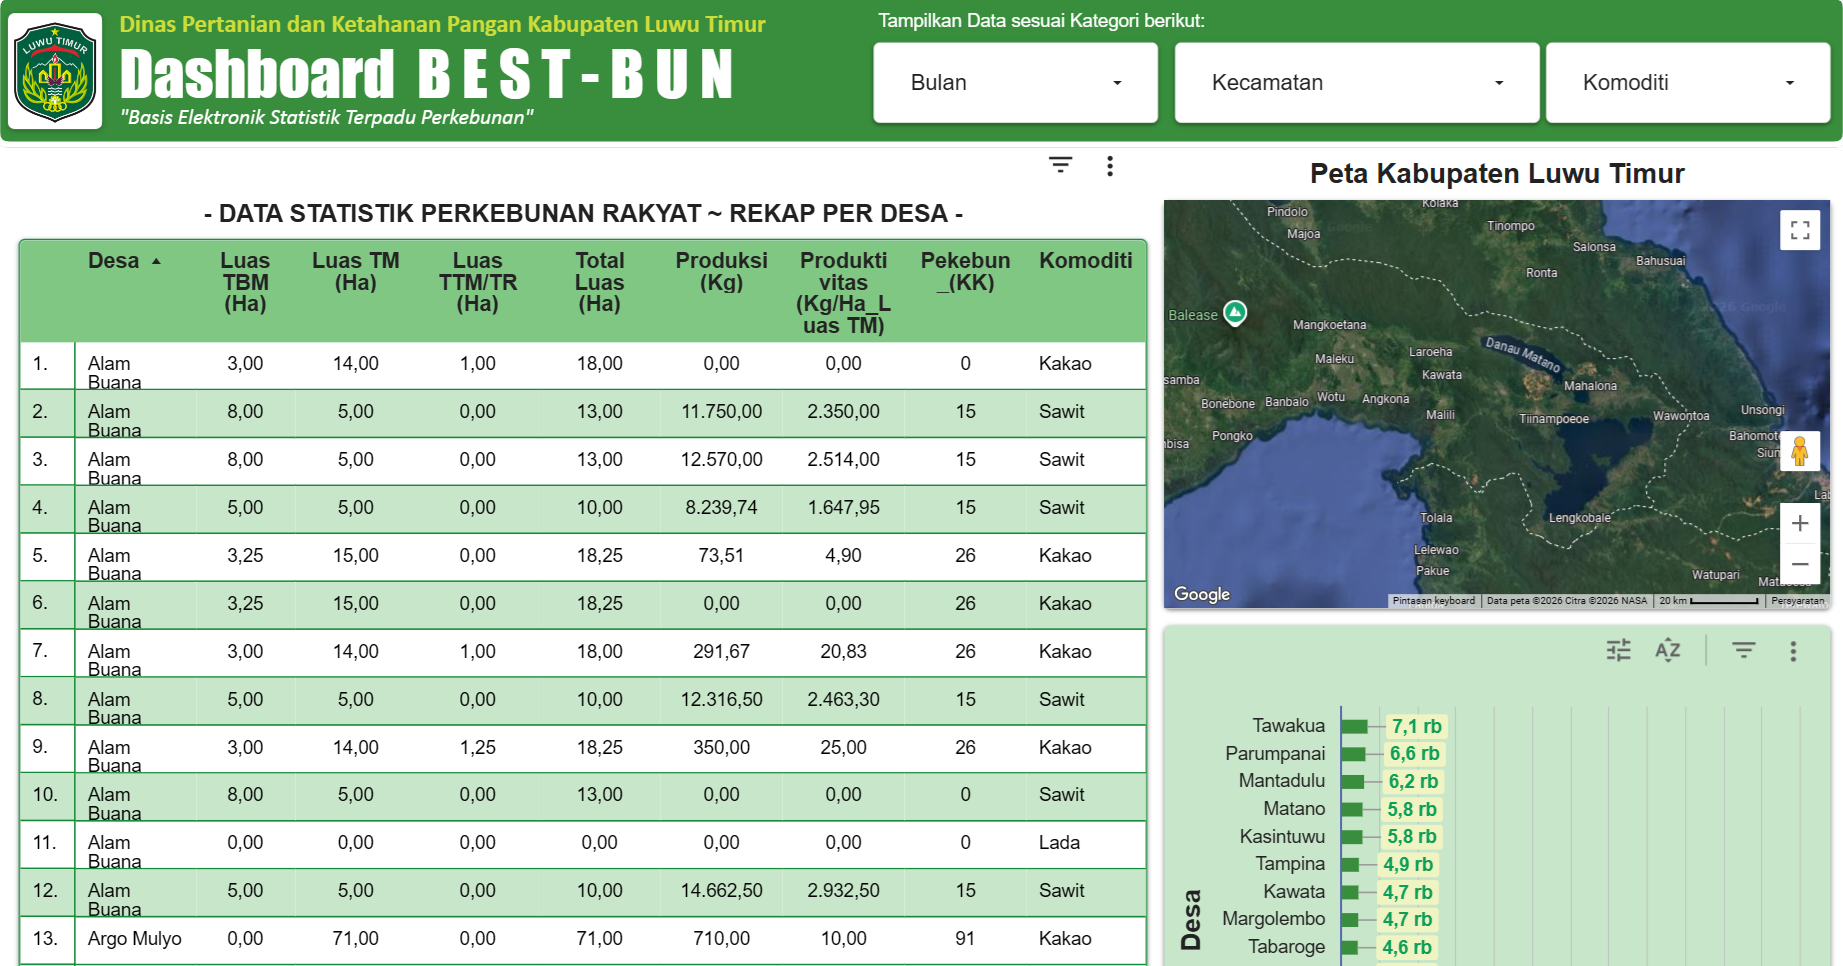Screen dimensions: 1843x966
Task: Click the 291,67 production value in row 7
Action: 722,652
